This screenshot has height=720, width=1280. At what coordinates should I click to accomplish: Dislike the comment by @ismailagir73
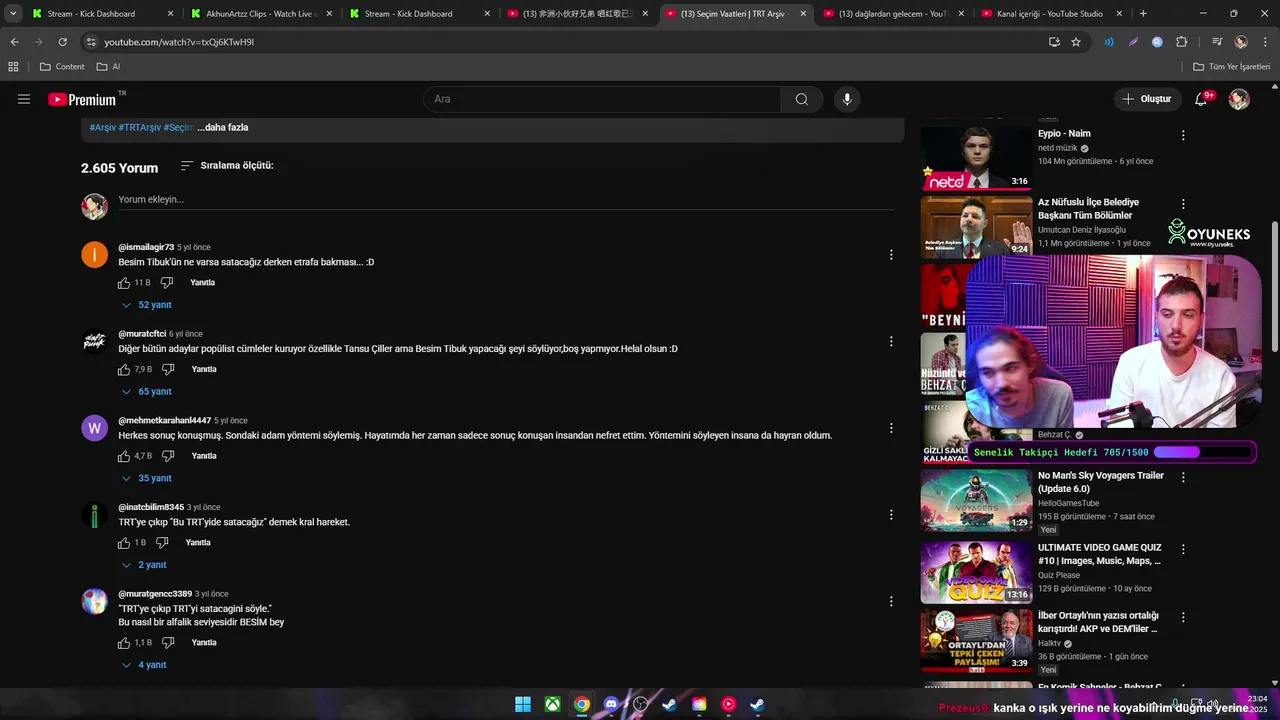click(167, 283)
